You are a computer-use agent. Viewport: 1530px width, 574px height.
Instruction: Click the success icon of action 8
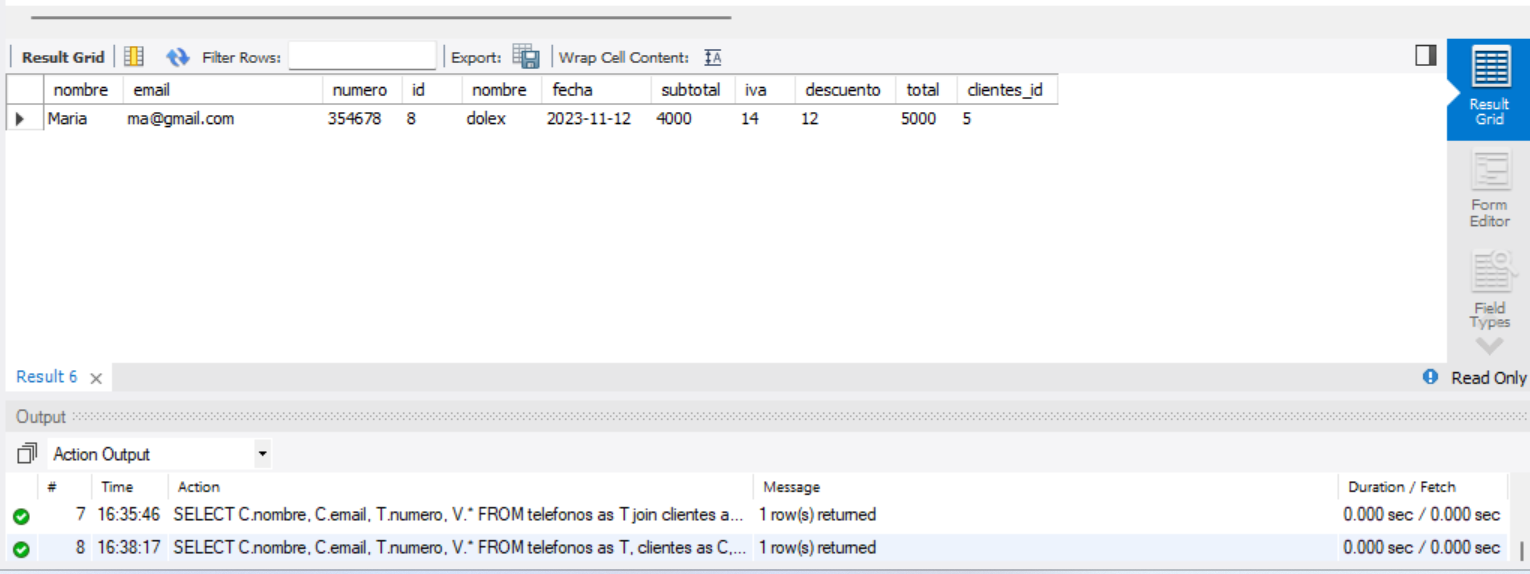[21, 549]
